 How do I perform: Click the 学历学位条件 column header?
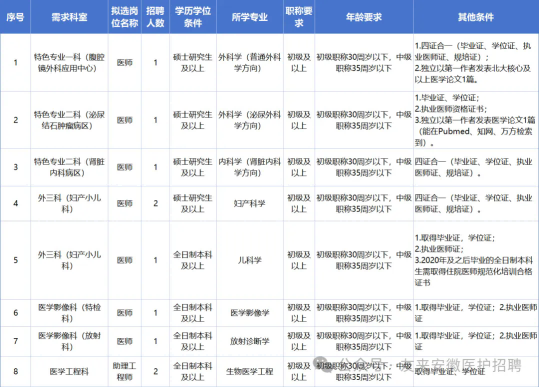(x=192, y=17)
